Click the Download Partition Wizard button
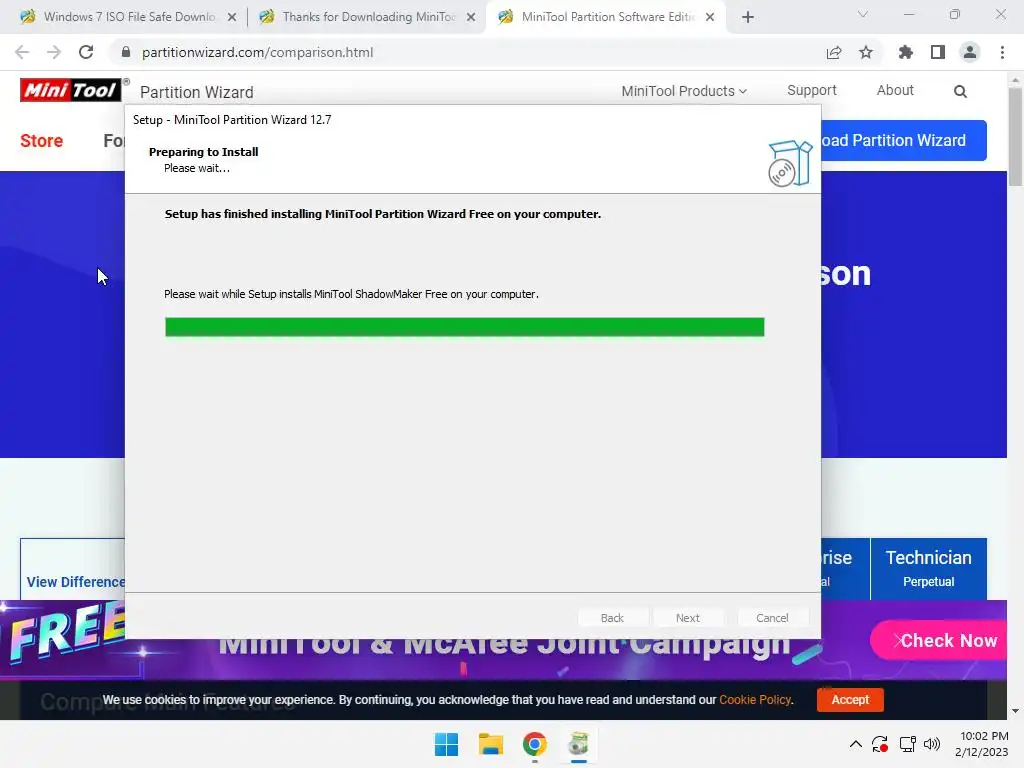Screen dimensions: 1024x768 [904, 140]
